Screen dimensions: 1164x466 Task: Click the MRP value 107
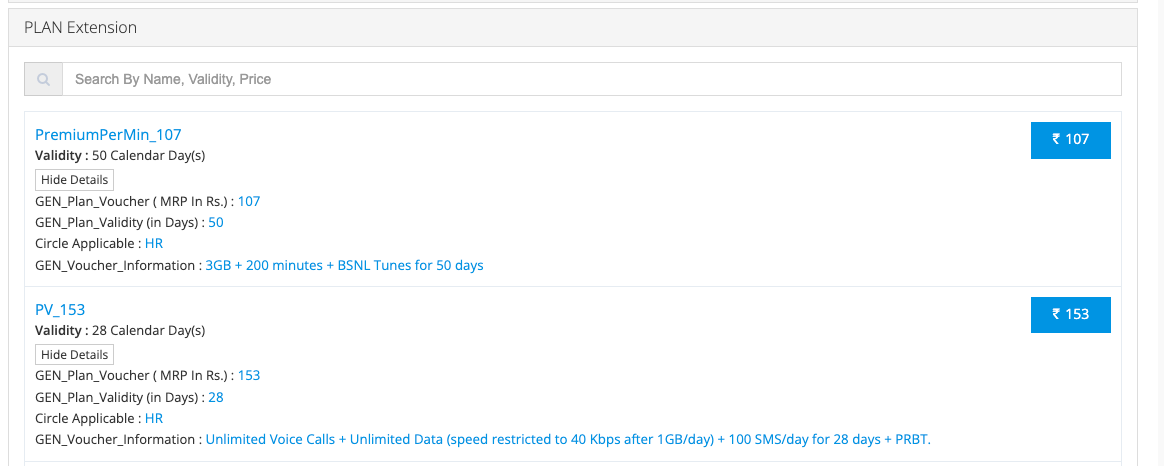coord(249,202)
